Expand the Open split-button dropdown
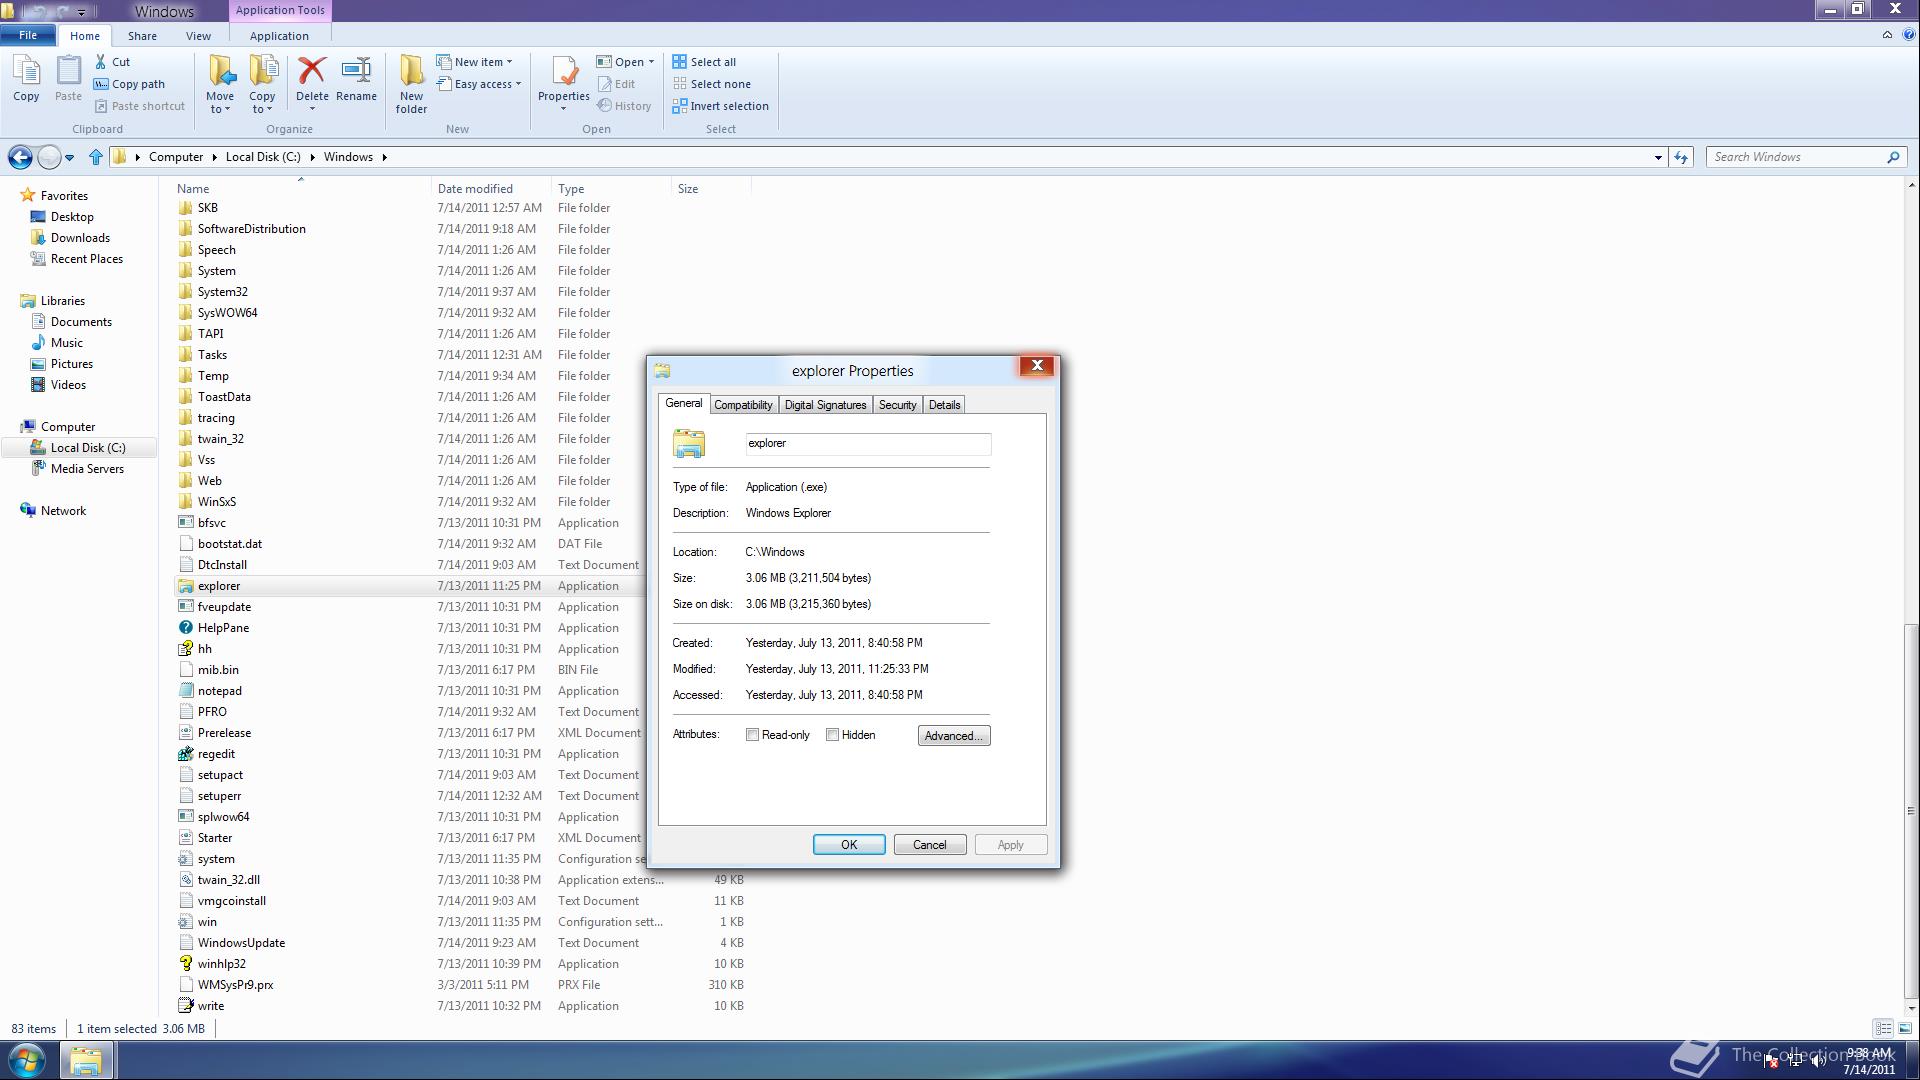This screenshot has width=1920, height=1080. tap(651, 61)
